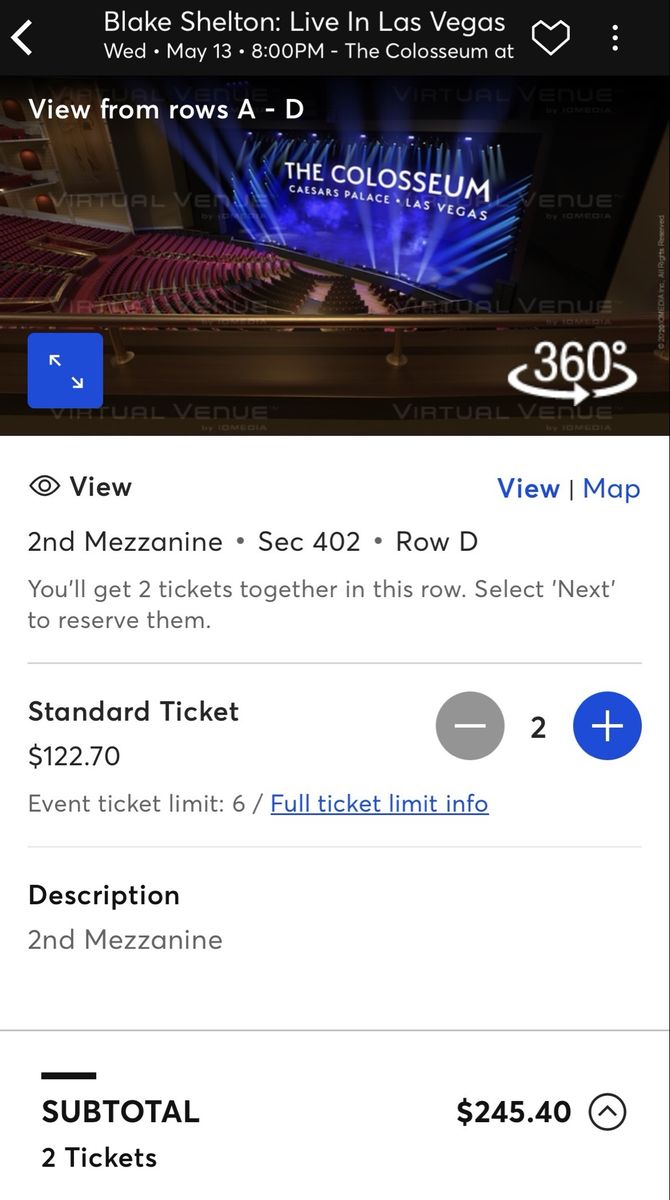Tap the Blake Shelton event title
The width and height of the screenshot is (670, 1200).
pyautogui.click(x=304, y=21)
